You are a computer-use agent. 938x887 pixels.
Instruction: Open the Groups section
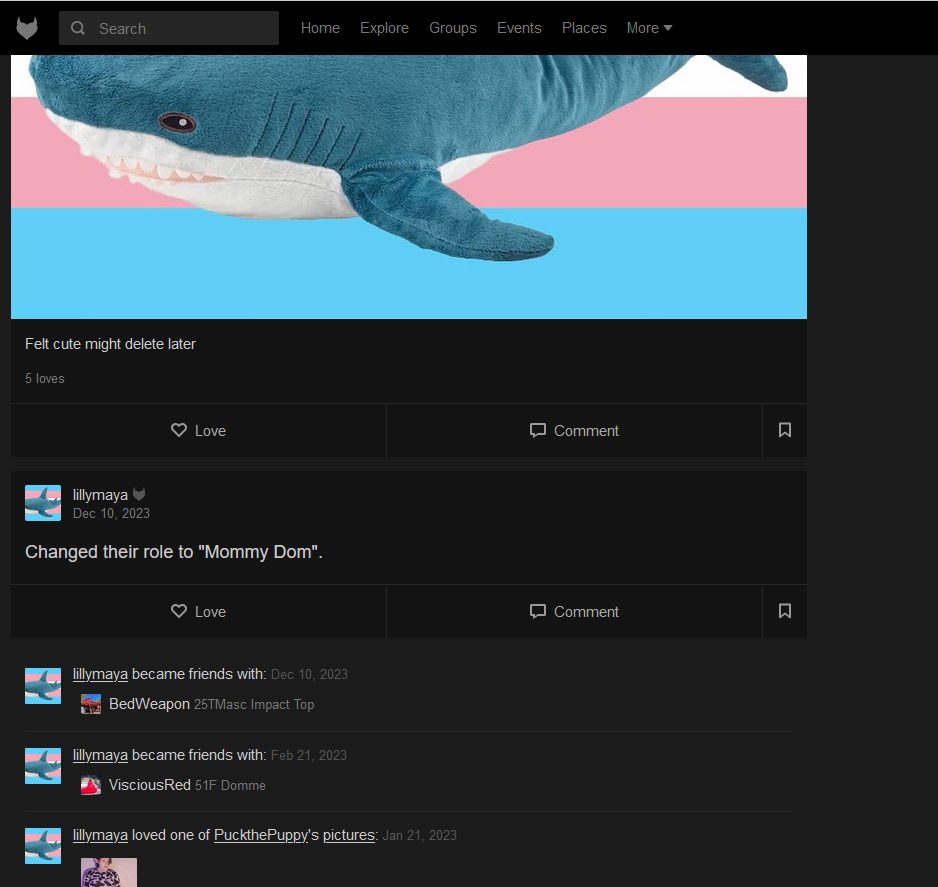(x=453, y=28)
